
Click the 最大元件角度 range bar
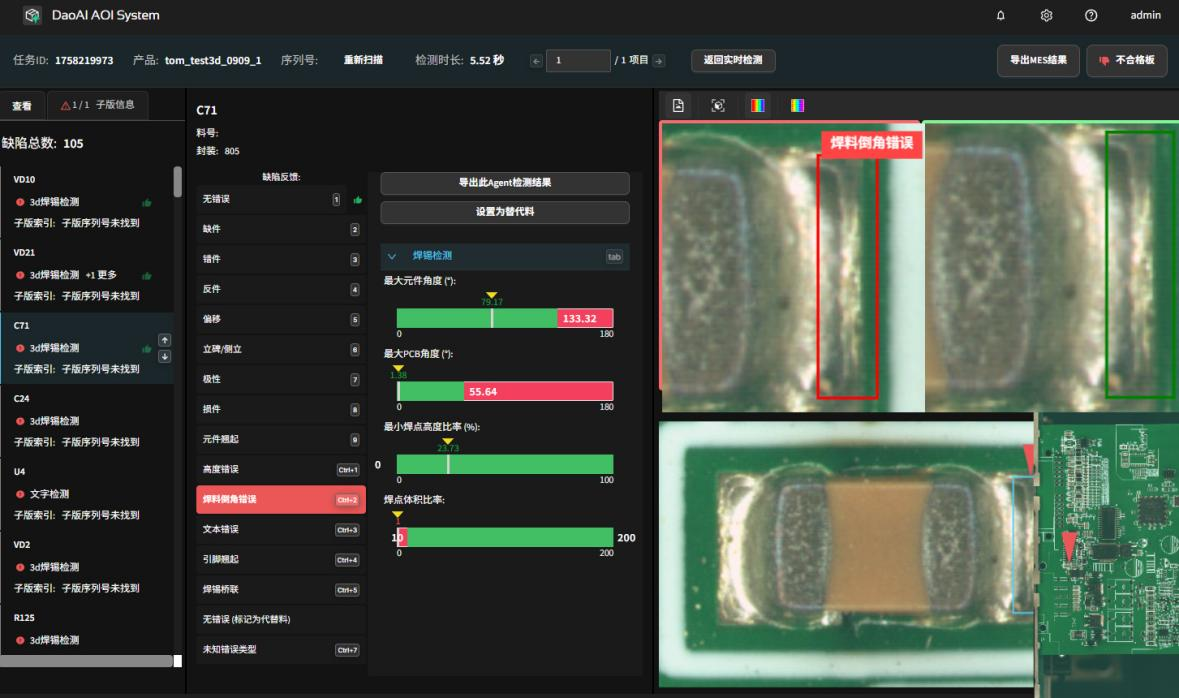coord(505,318)
